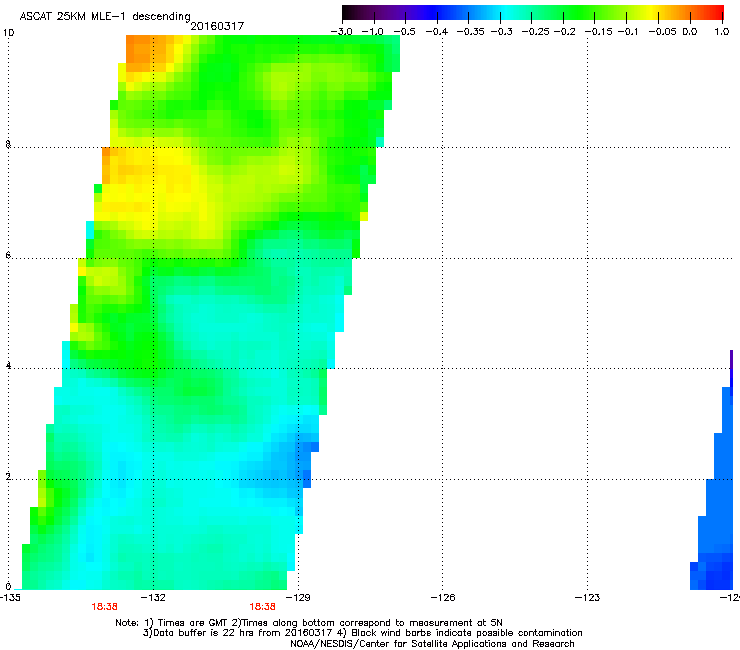Select the -0.15 color scale label
Viewport: 740px width, 650px height.
(598, 32)
